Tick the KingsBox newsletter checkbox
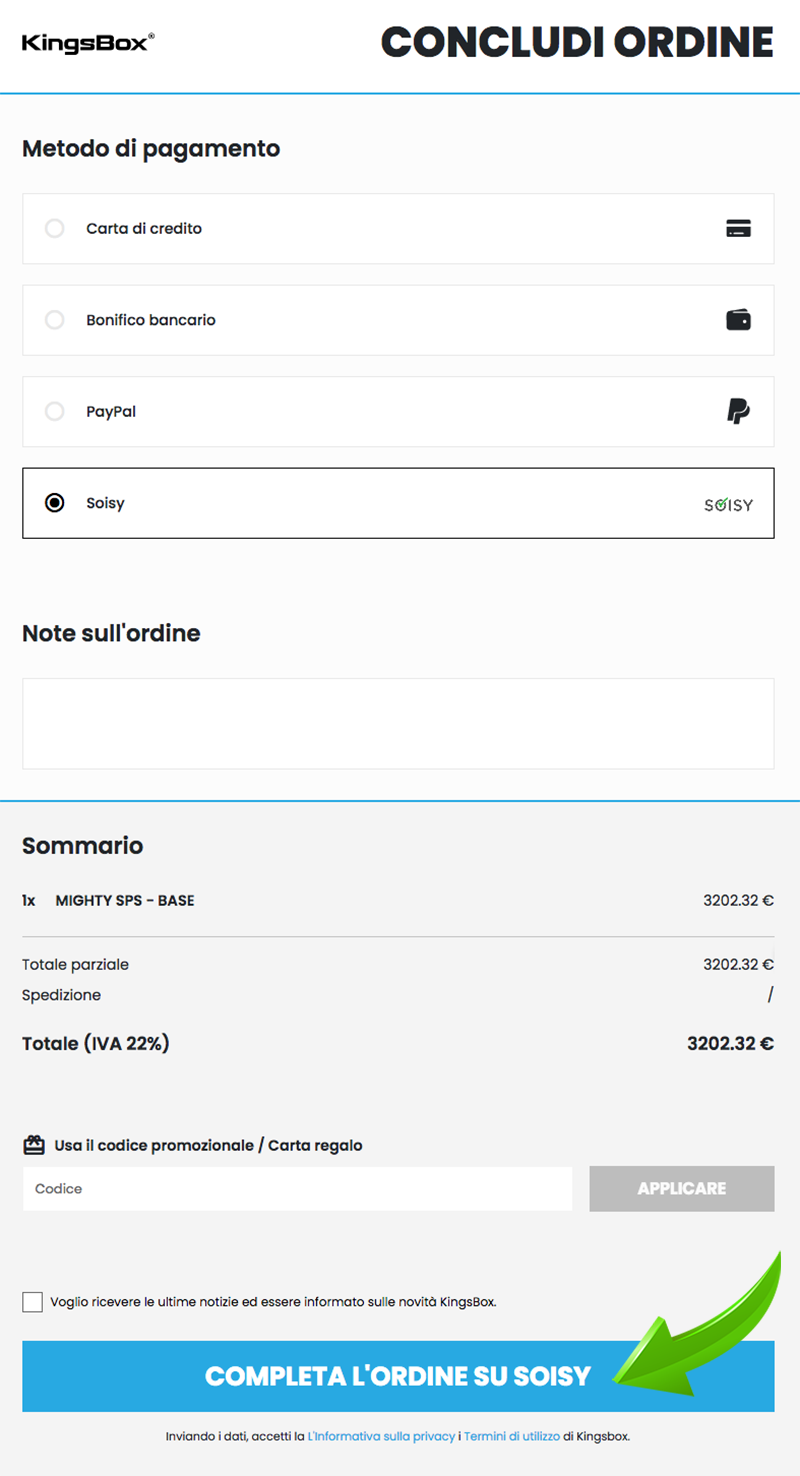 (x=32, y=1302)
